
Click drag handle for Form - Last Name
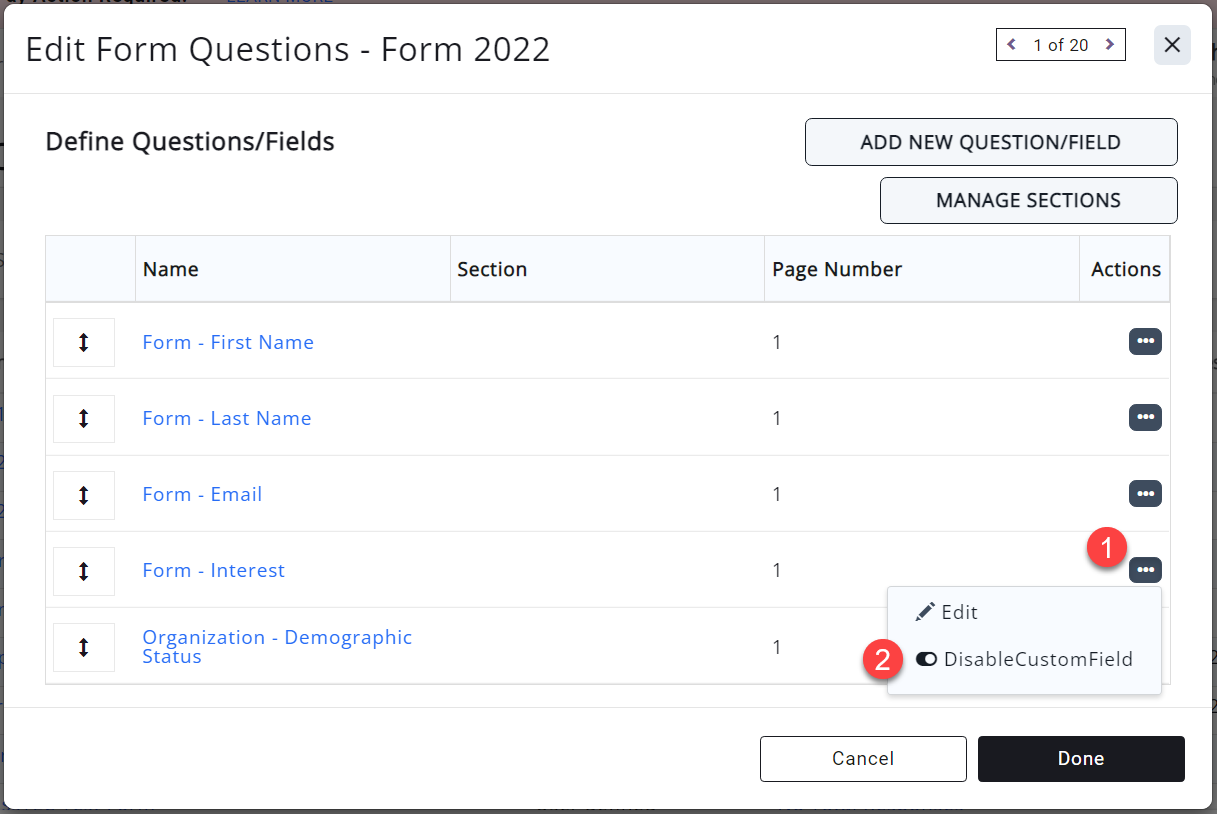click(x=84, y=418)
